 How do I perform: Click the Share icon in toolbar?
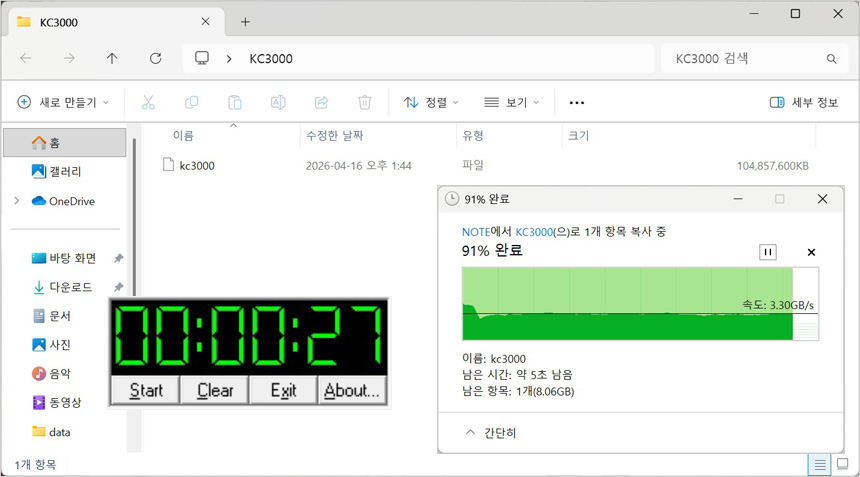321,102
